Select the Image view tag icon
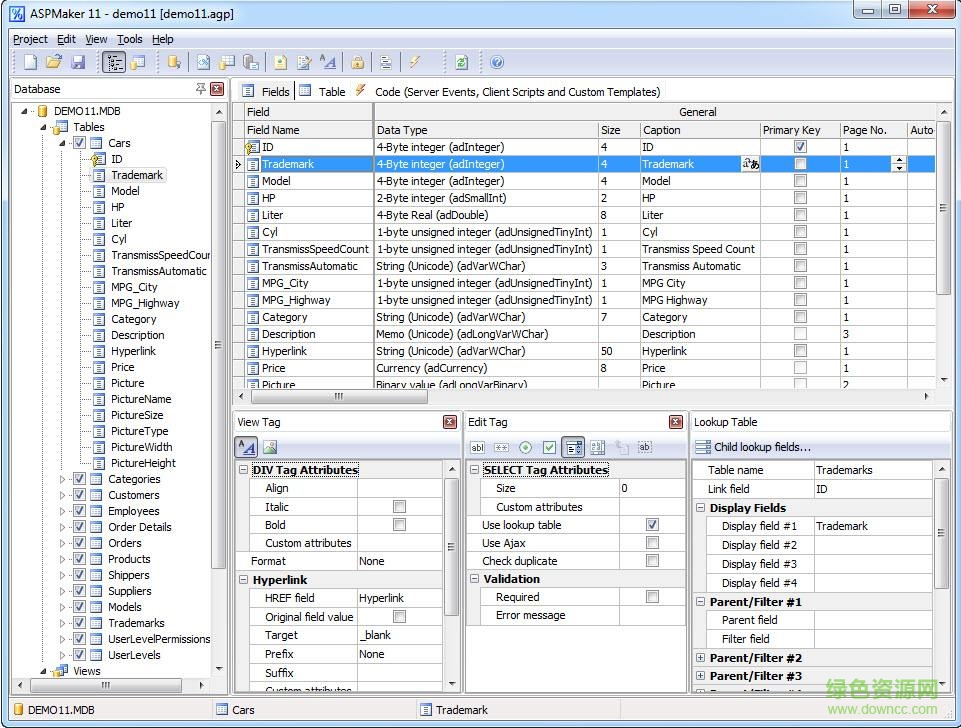The width and height of the screenshot is (961, 728). 270,448
